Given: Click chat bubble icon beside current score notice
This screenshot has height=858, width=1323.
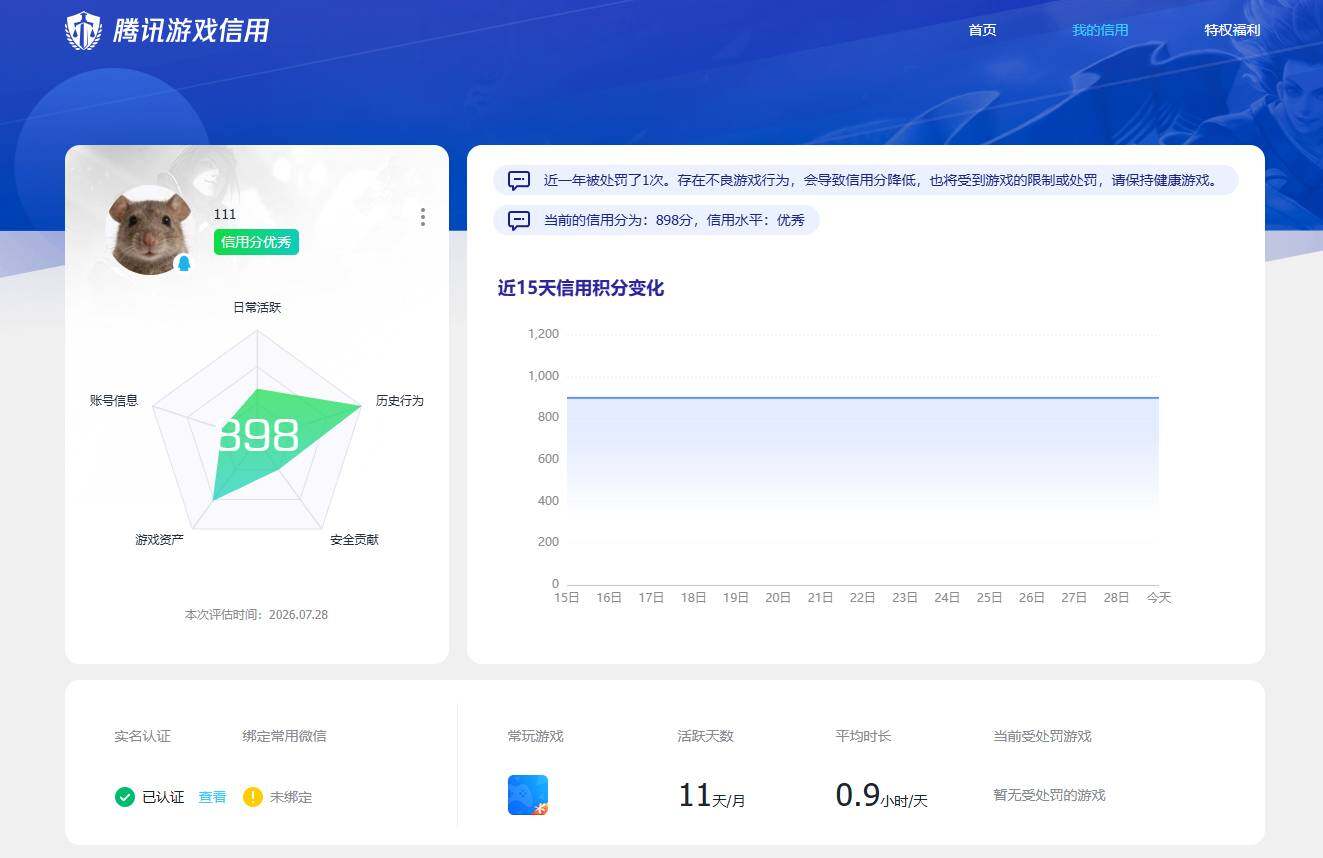Looking at the screenshot, I should pos(519,220).
